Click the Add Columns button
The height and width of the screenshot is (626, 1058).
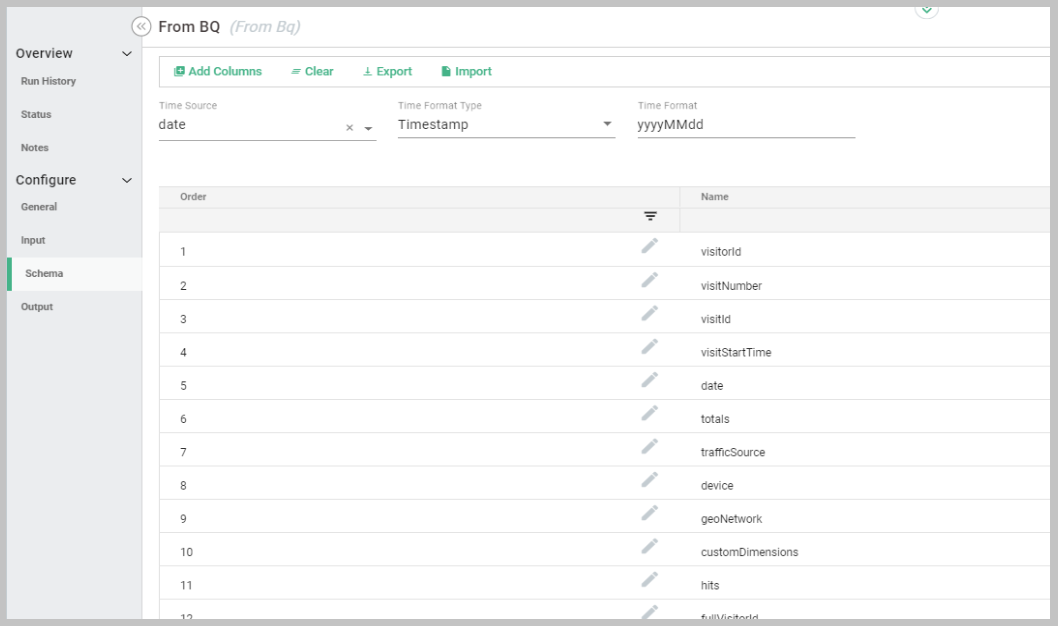[217, 72]
